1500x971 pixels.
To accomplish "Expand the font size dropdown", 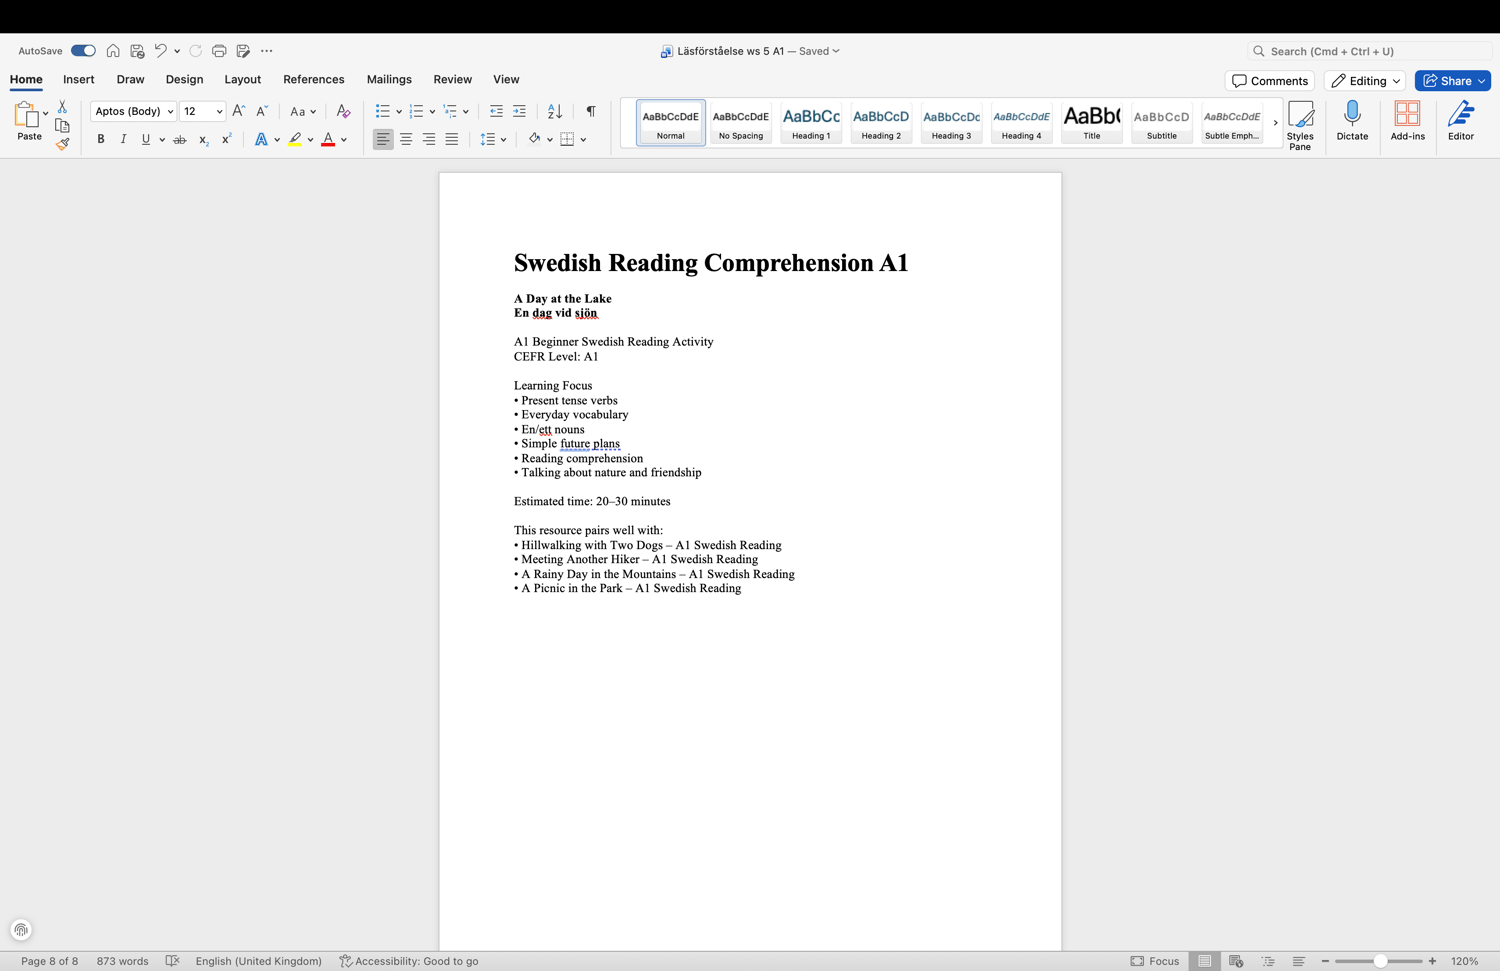I will (219, 111).
